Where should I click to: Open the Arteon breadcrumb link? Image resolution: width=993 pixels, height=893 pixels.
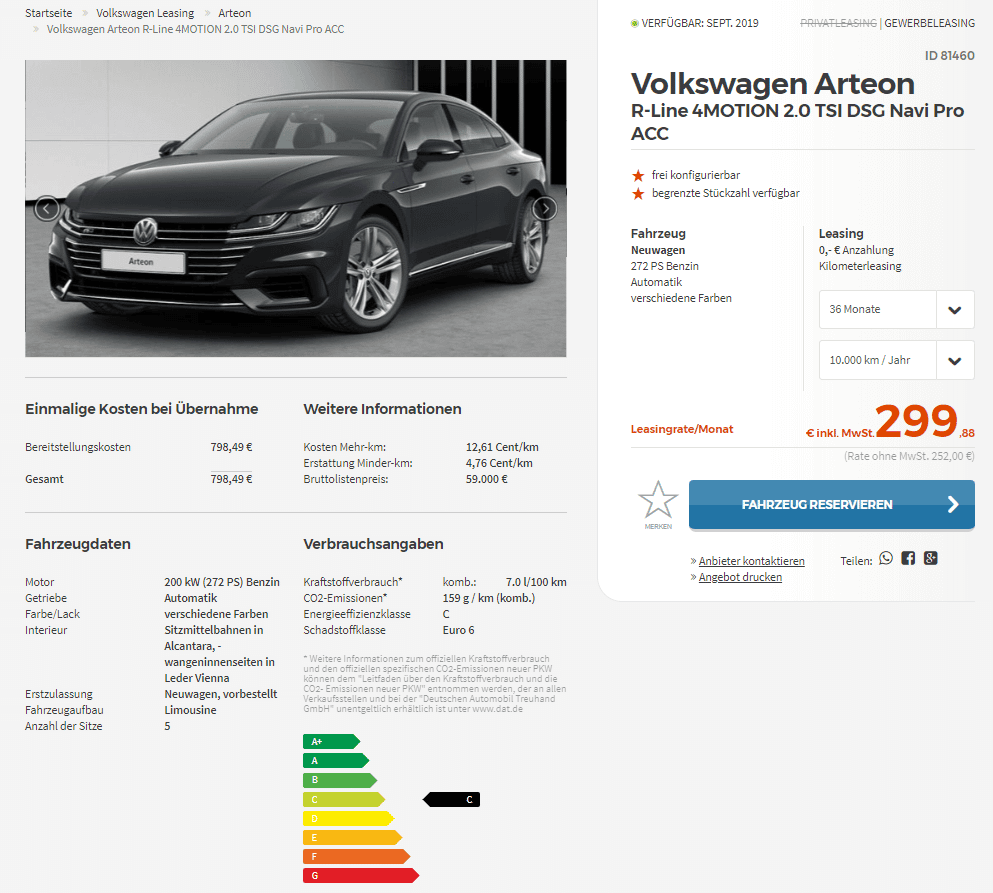pyautogui.click(x=234, y=13)
